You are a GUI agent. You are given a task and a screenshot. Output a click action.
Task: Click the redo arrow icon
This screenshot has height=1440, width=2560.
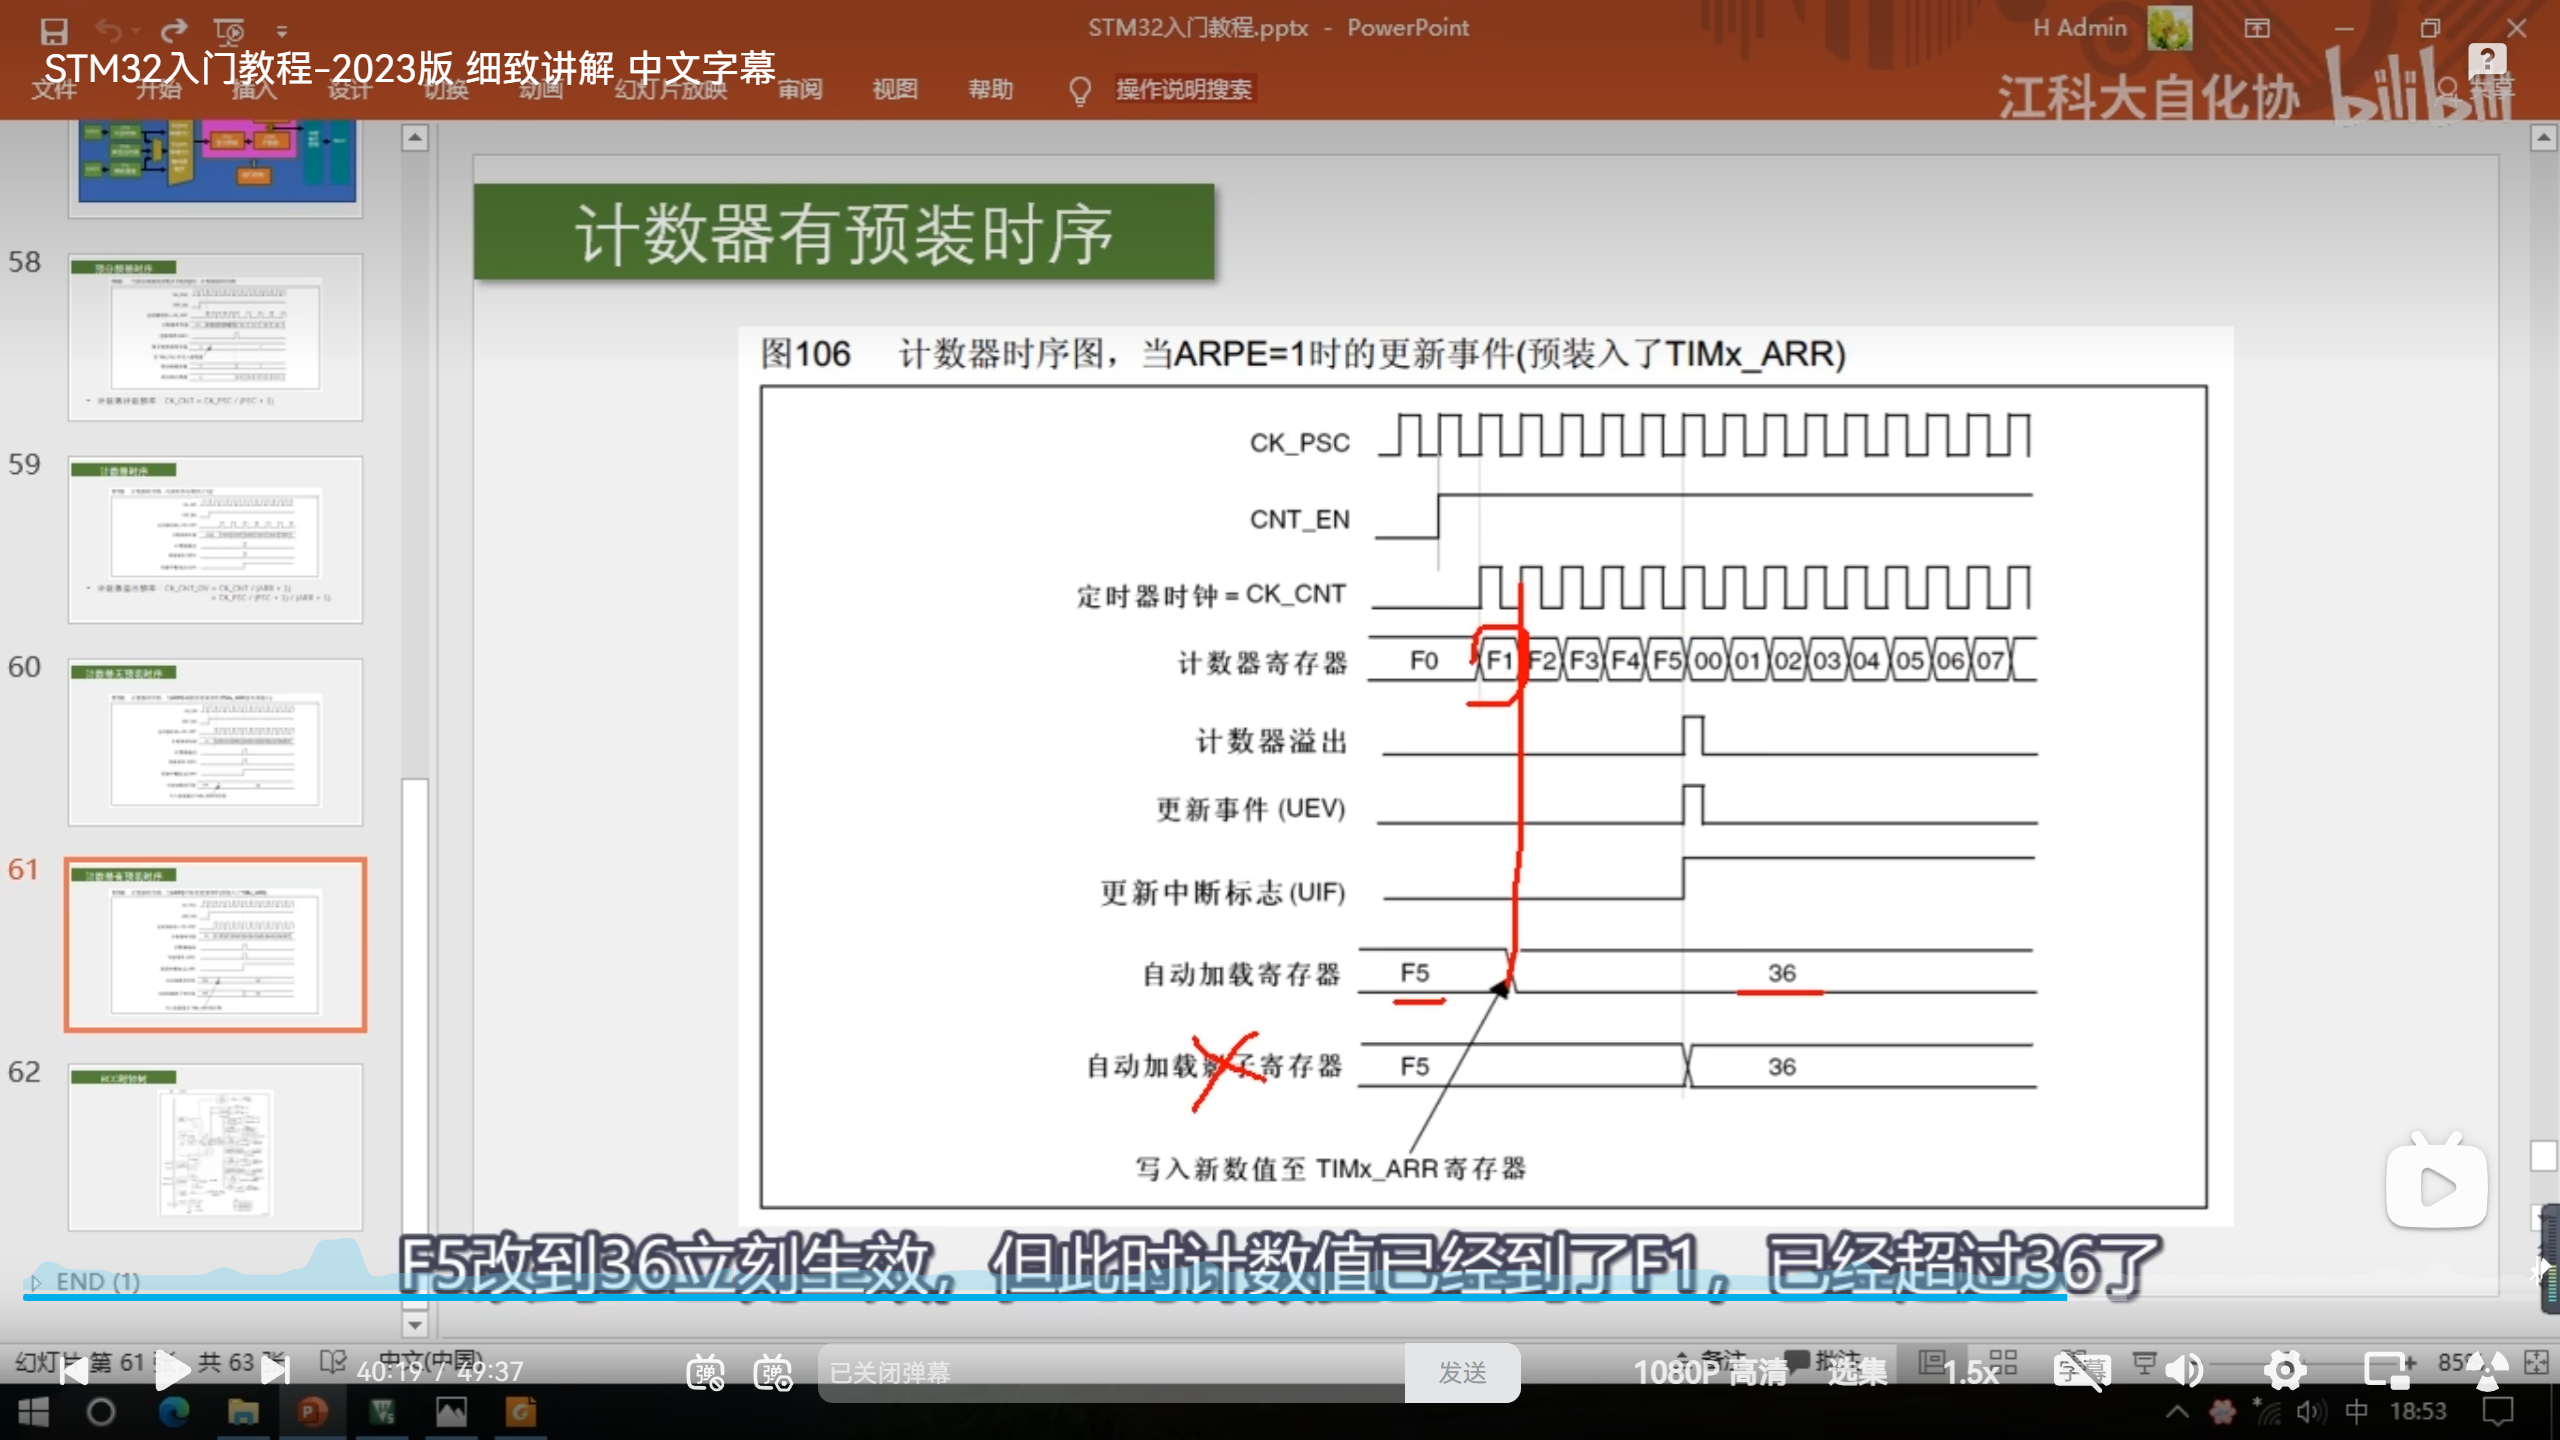pyautogui.click(x=174, y=30)
